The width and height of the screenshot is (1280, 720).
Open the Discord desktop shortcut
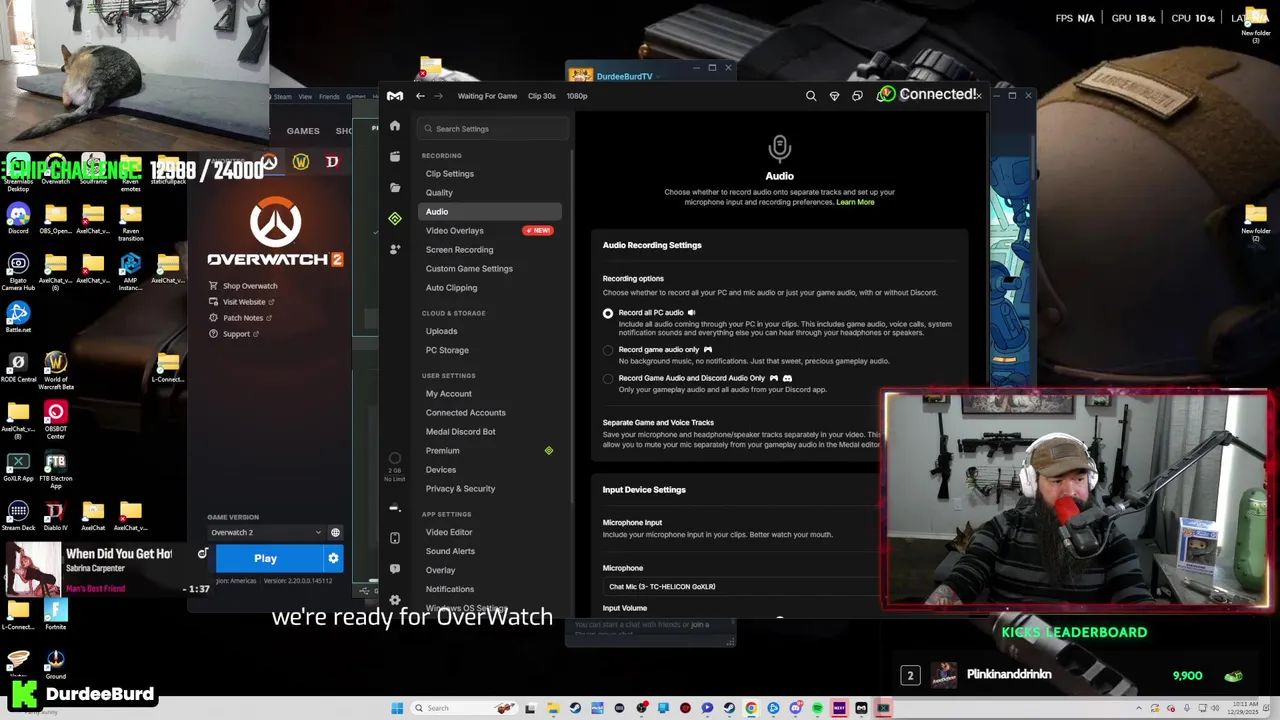tap(18, 219)
